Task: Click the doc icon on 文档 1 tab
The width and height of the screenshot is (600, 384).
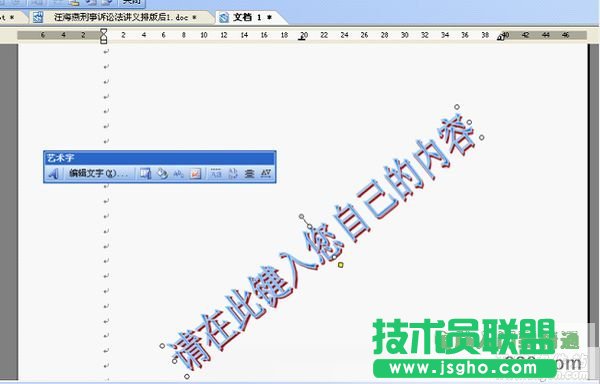Action: tap(224, 17)
